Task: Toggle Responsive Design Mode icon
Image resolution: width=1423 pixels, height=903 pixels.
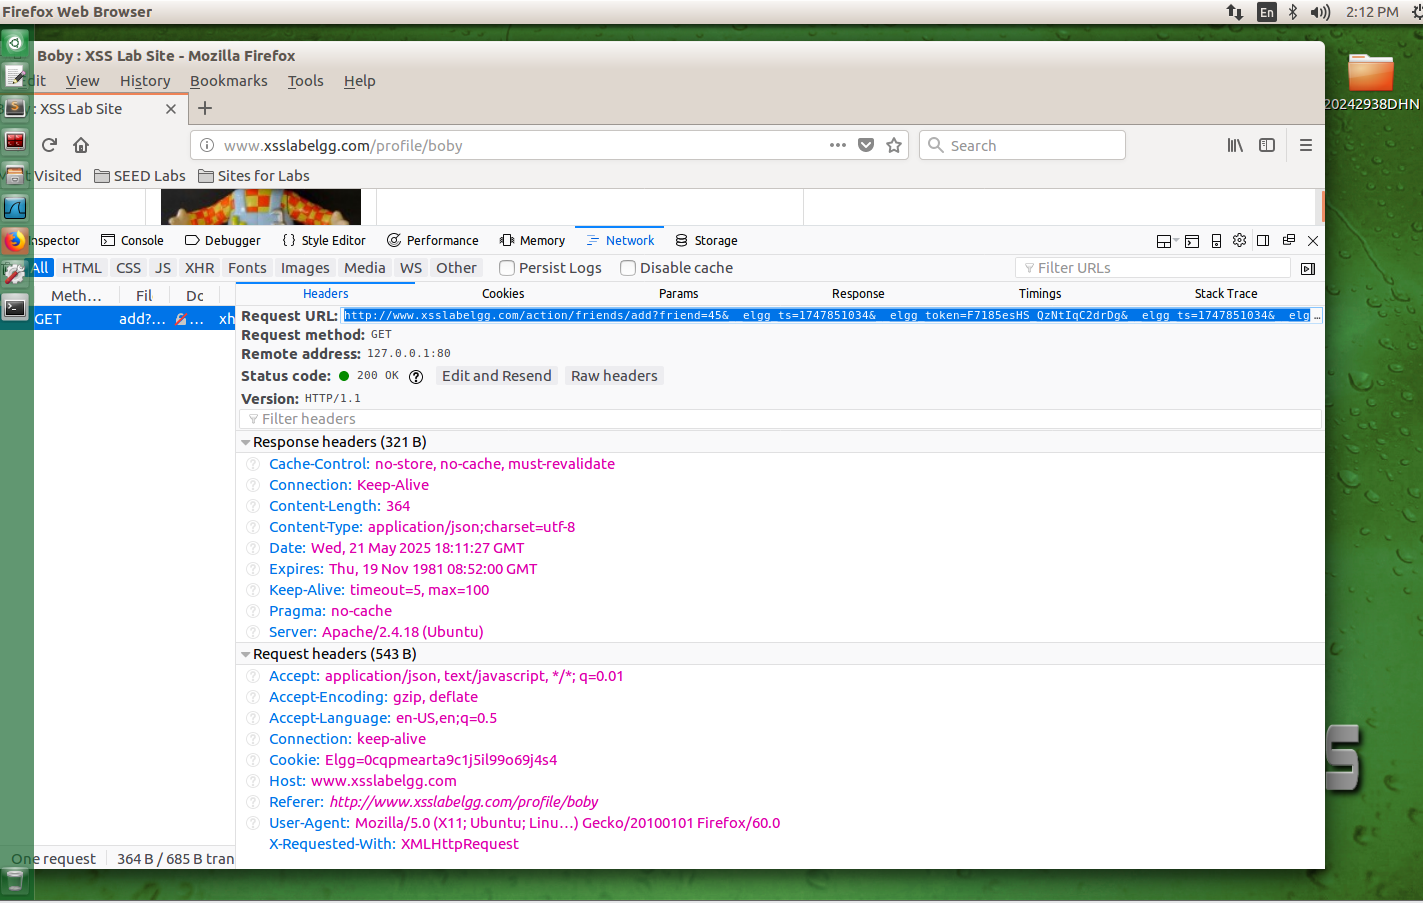Action: coord(1216,241)
